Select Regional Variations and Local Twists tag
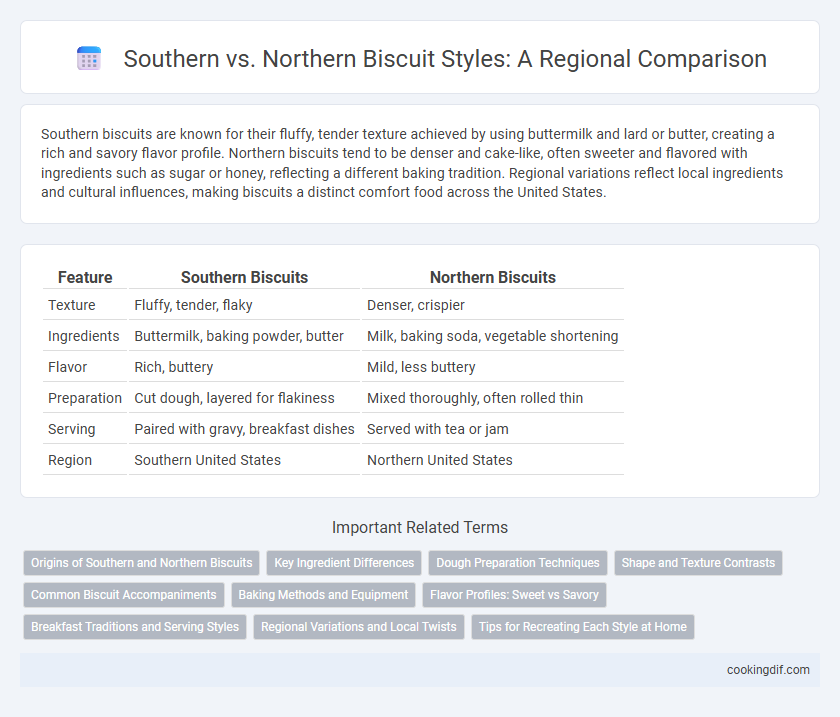 [x=359, y=626]
